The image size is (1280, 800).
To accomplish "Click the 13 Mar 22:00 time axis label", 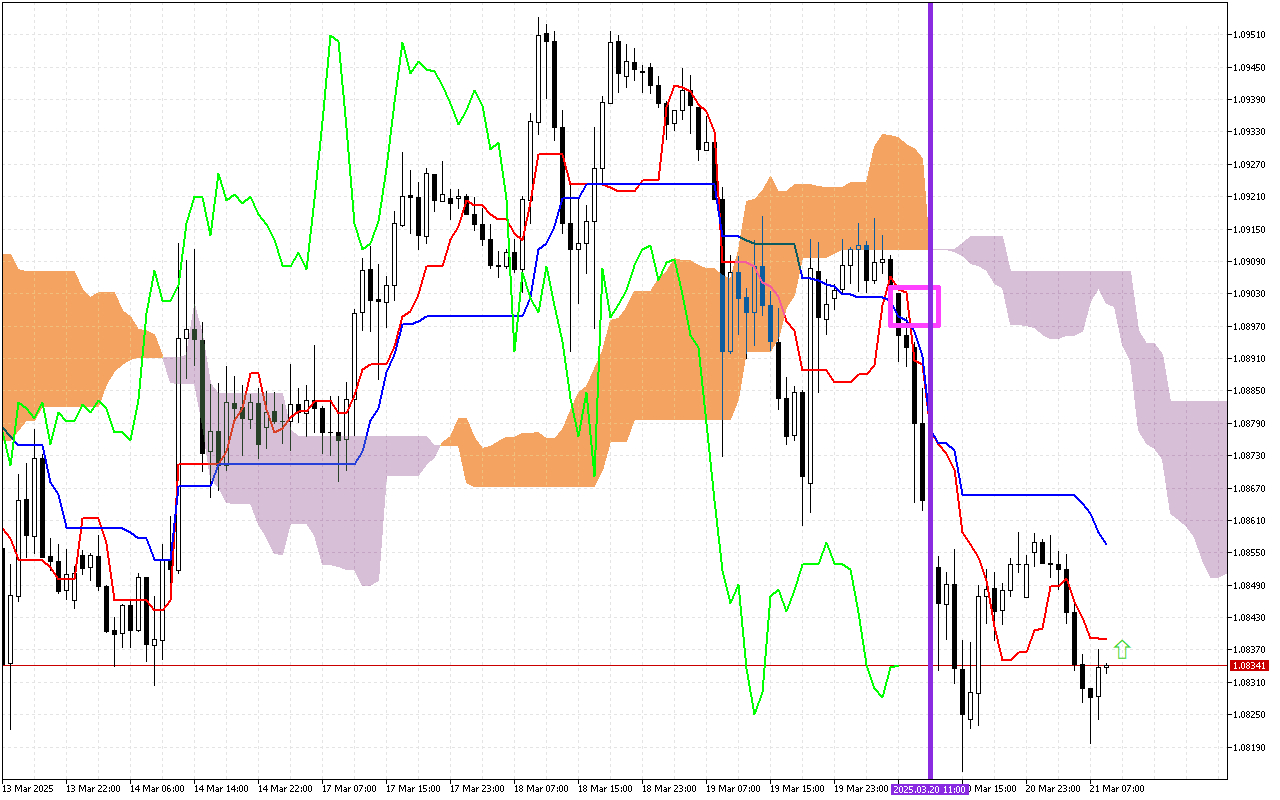I will pos(91,789).
